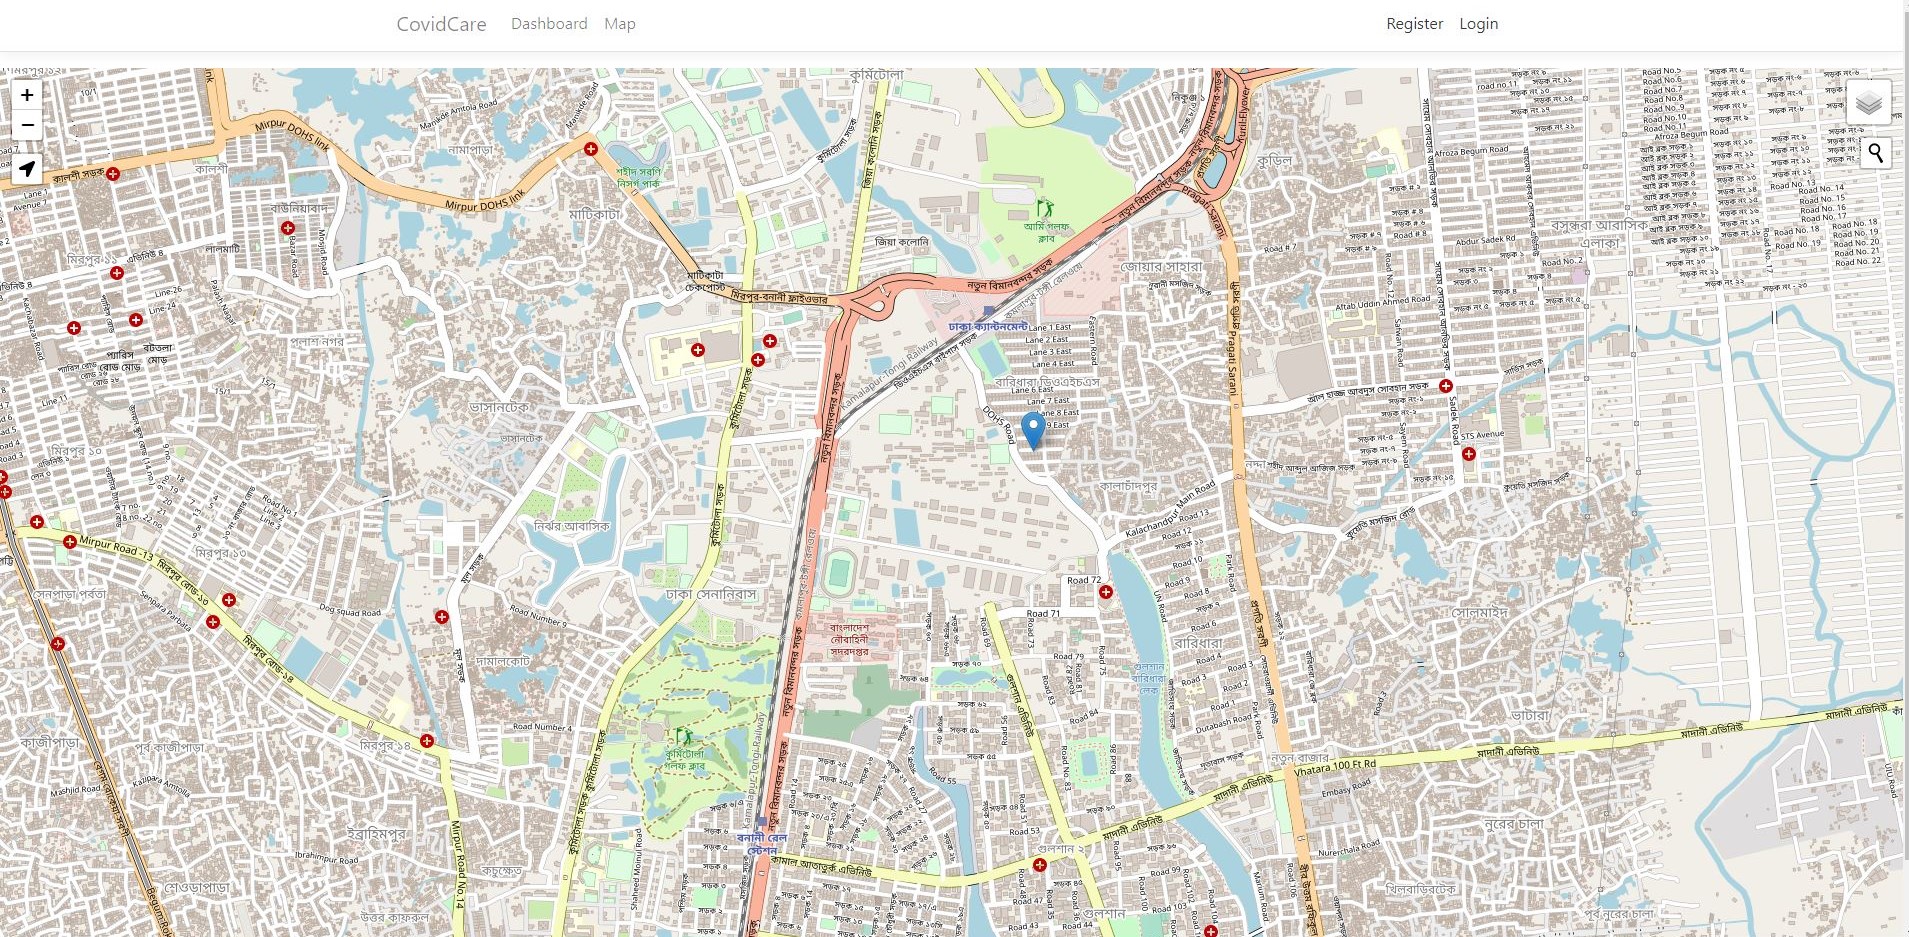Go to the CovidCare home brand link
1909x937 pixels.
441,24
